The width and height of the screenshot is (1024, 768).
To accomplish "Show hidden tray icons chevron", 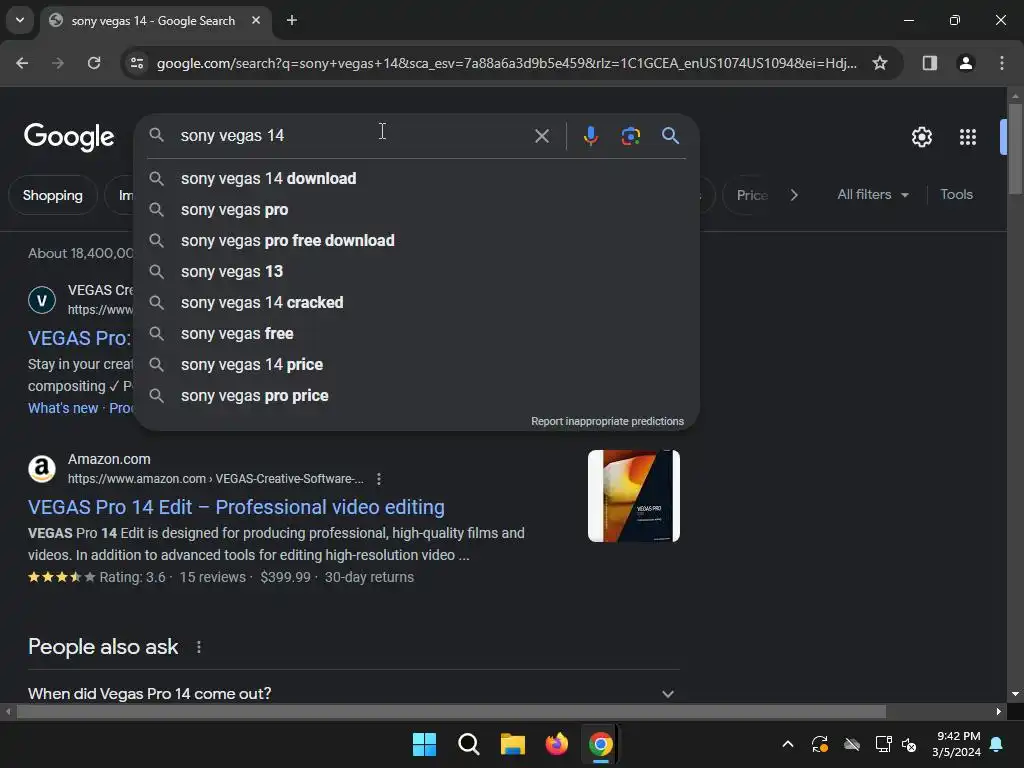I will point(788,744).
